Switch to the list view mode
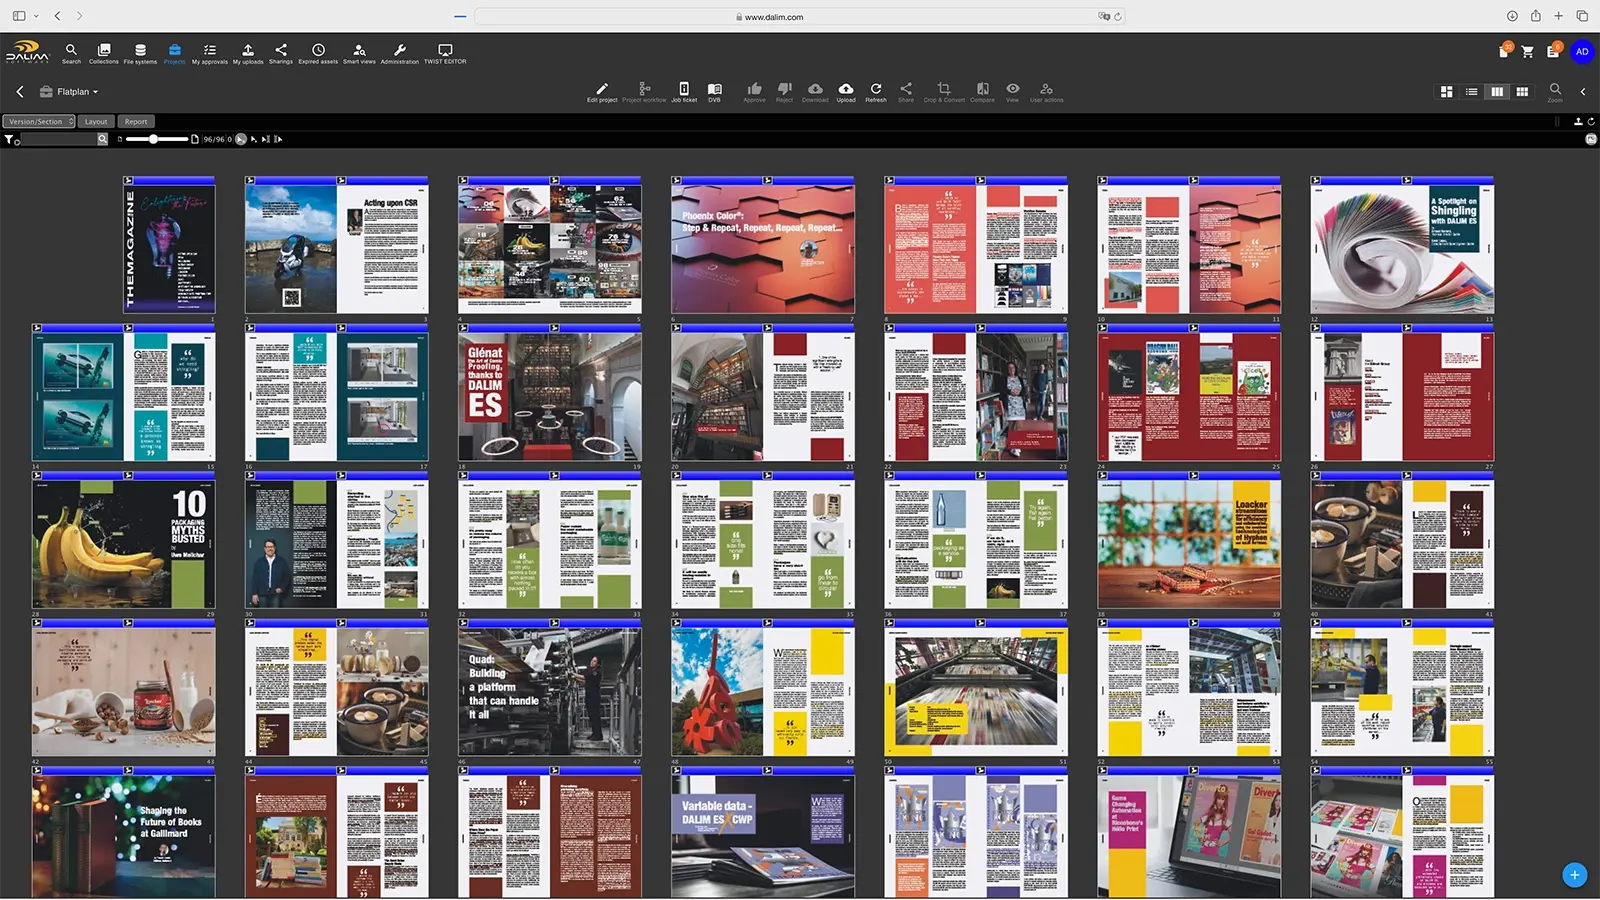 click(1471, 91)
